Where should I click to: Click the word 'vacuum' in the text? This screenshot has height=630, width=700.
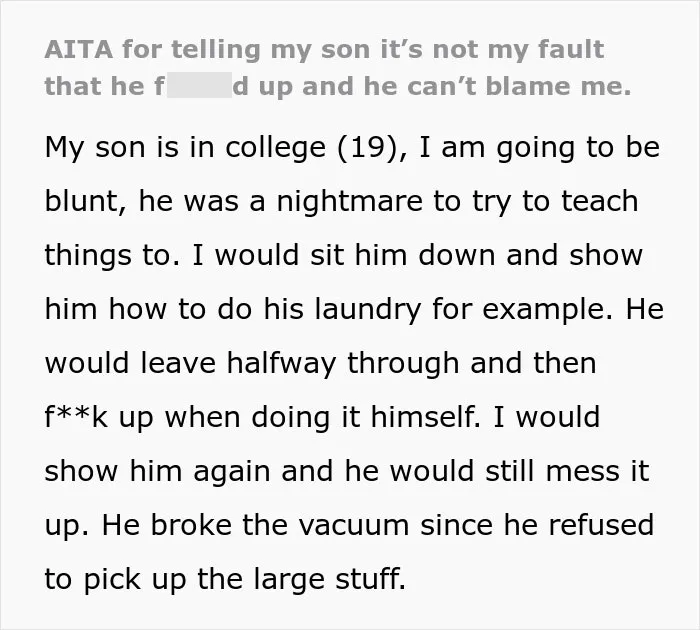tap(354, 526)
